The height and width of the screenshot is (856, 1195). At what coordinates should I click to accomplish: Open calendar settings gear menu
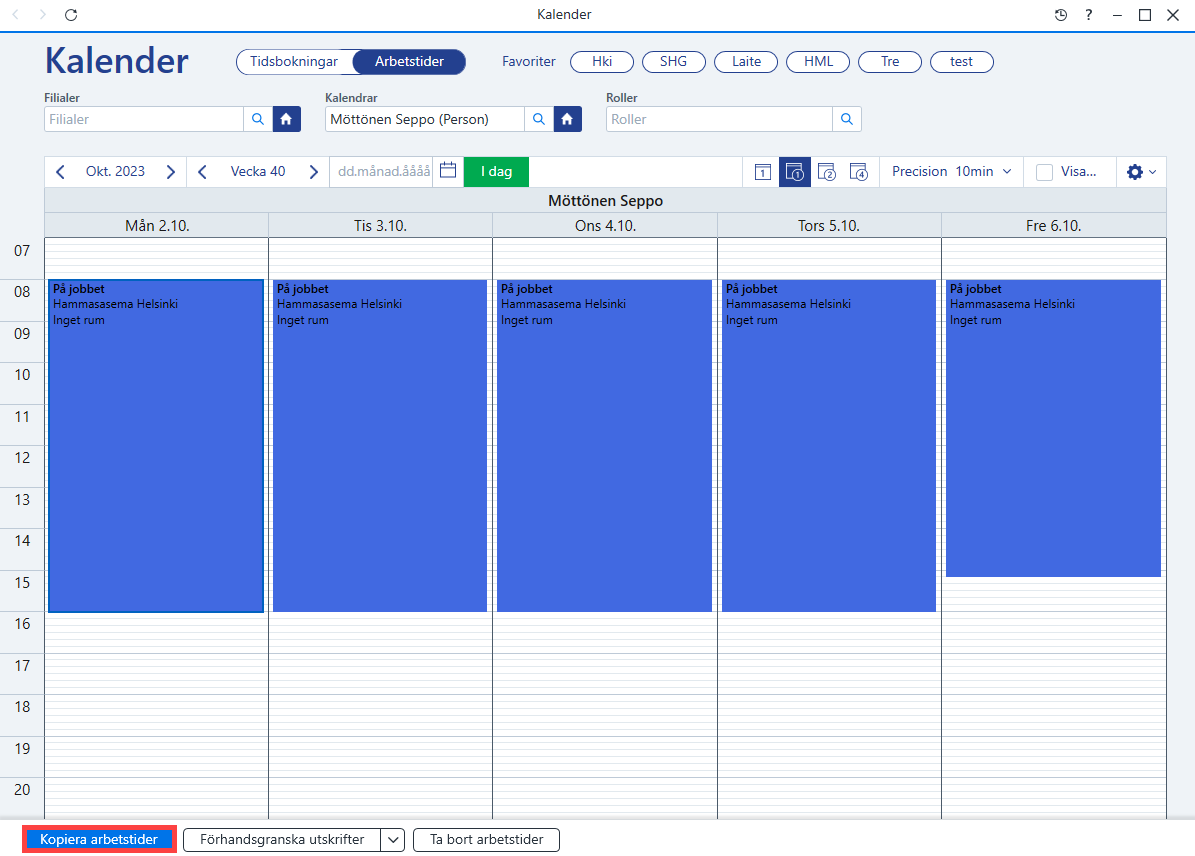click(1141, 172)
